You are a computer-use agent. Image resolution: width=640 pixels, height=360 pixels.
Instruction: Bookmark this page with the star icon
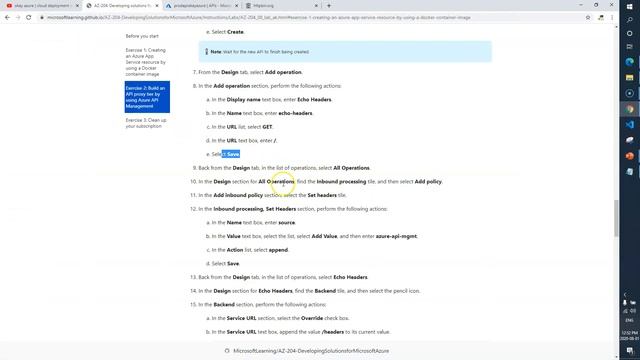[x=588, y=18]
